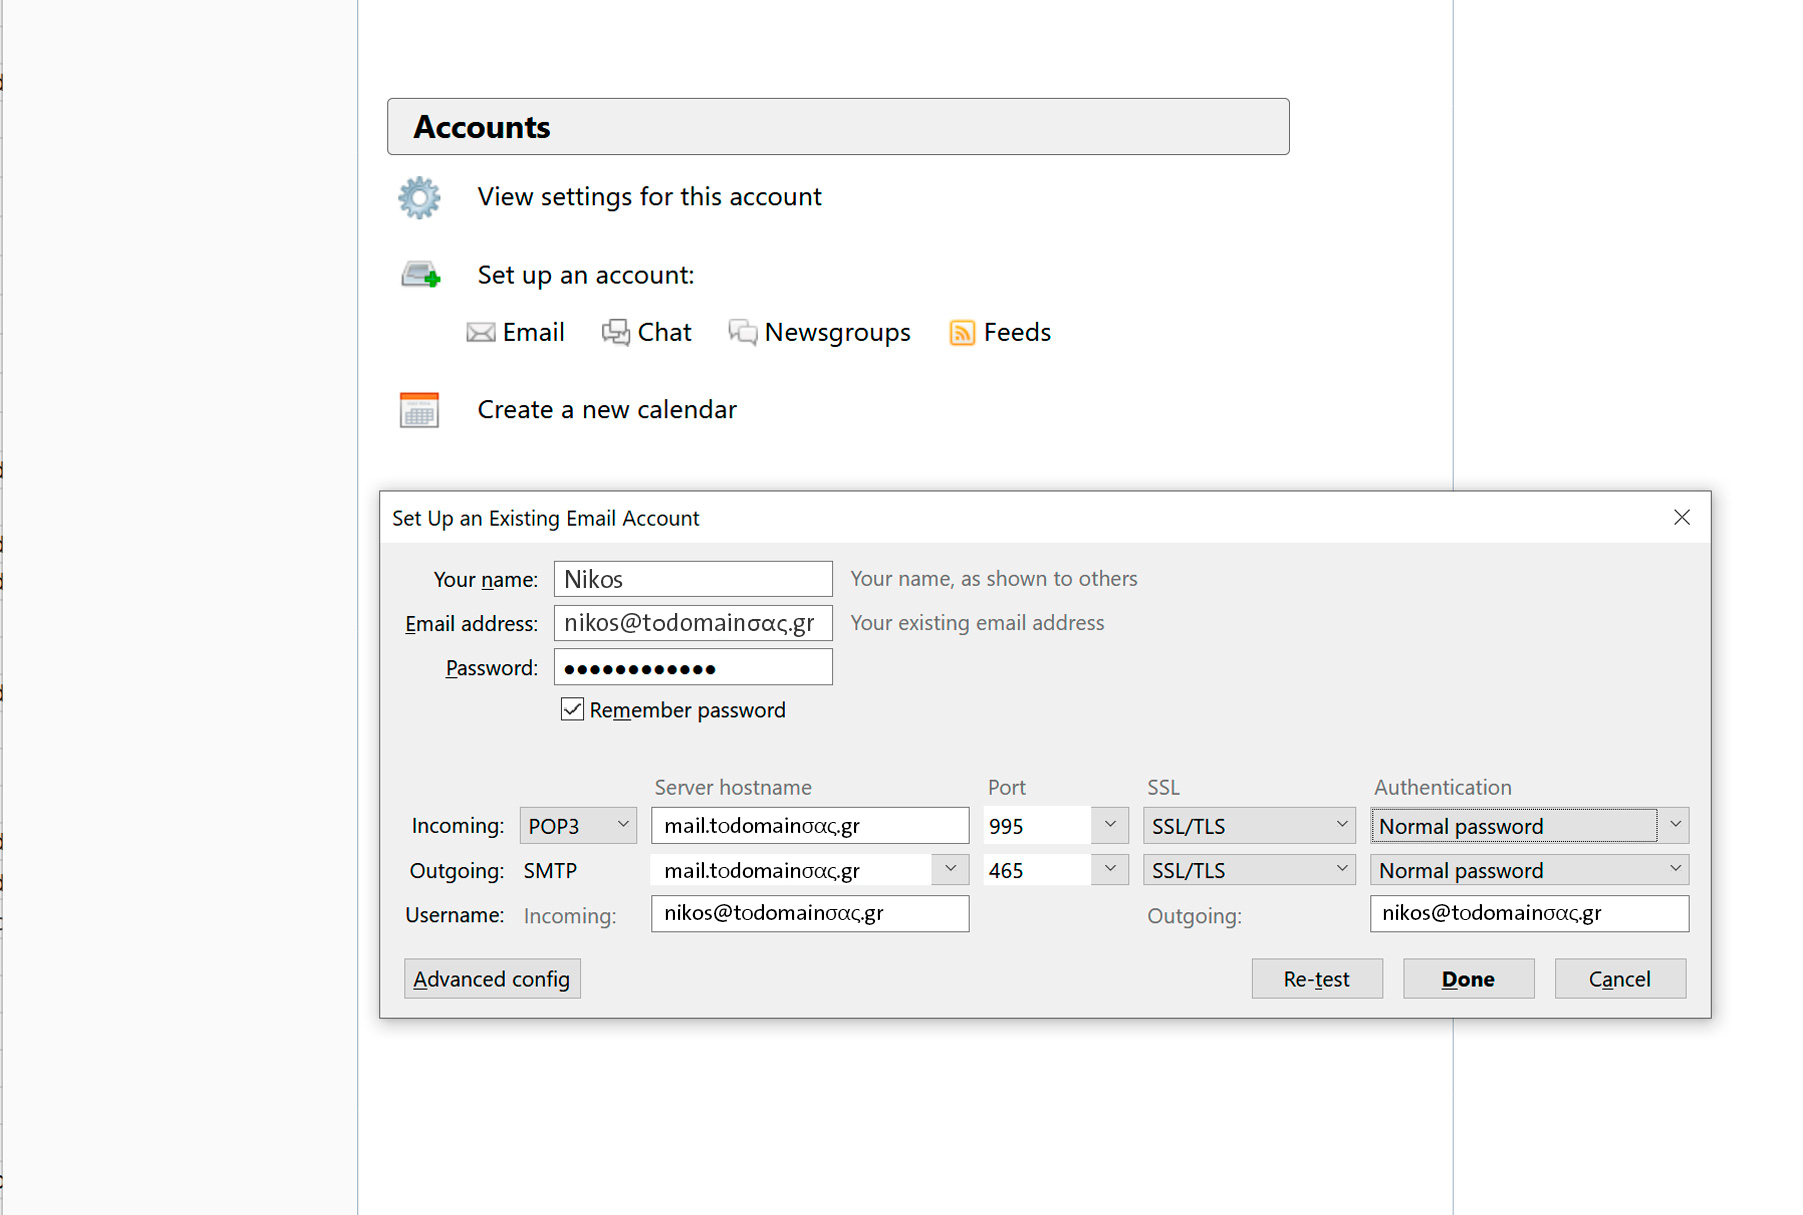Viewport: 1803px width, 1215px height.
Task: Expand outgoing SMTP server hostname dropdown
Action: [x=950, y=870]
